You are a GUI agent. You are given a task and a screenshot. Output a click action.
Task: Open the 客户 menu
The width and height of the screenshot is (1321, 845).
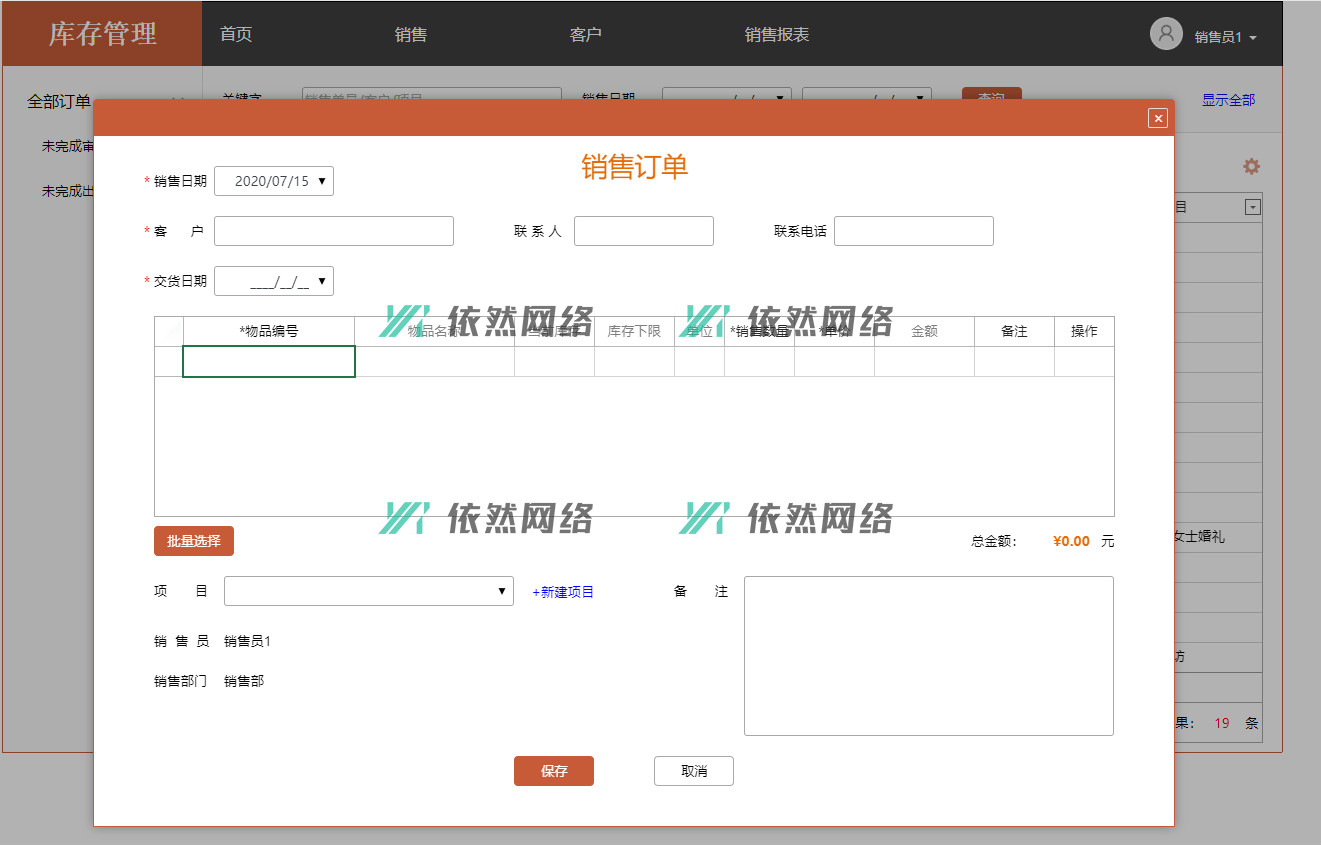(x=586, y=34)
